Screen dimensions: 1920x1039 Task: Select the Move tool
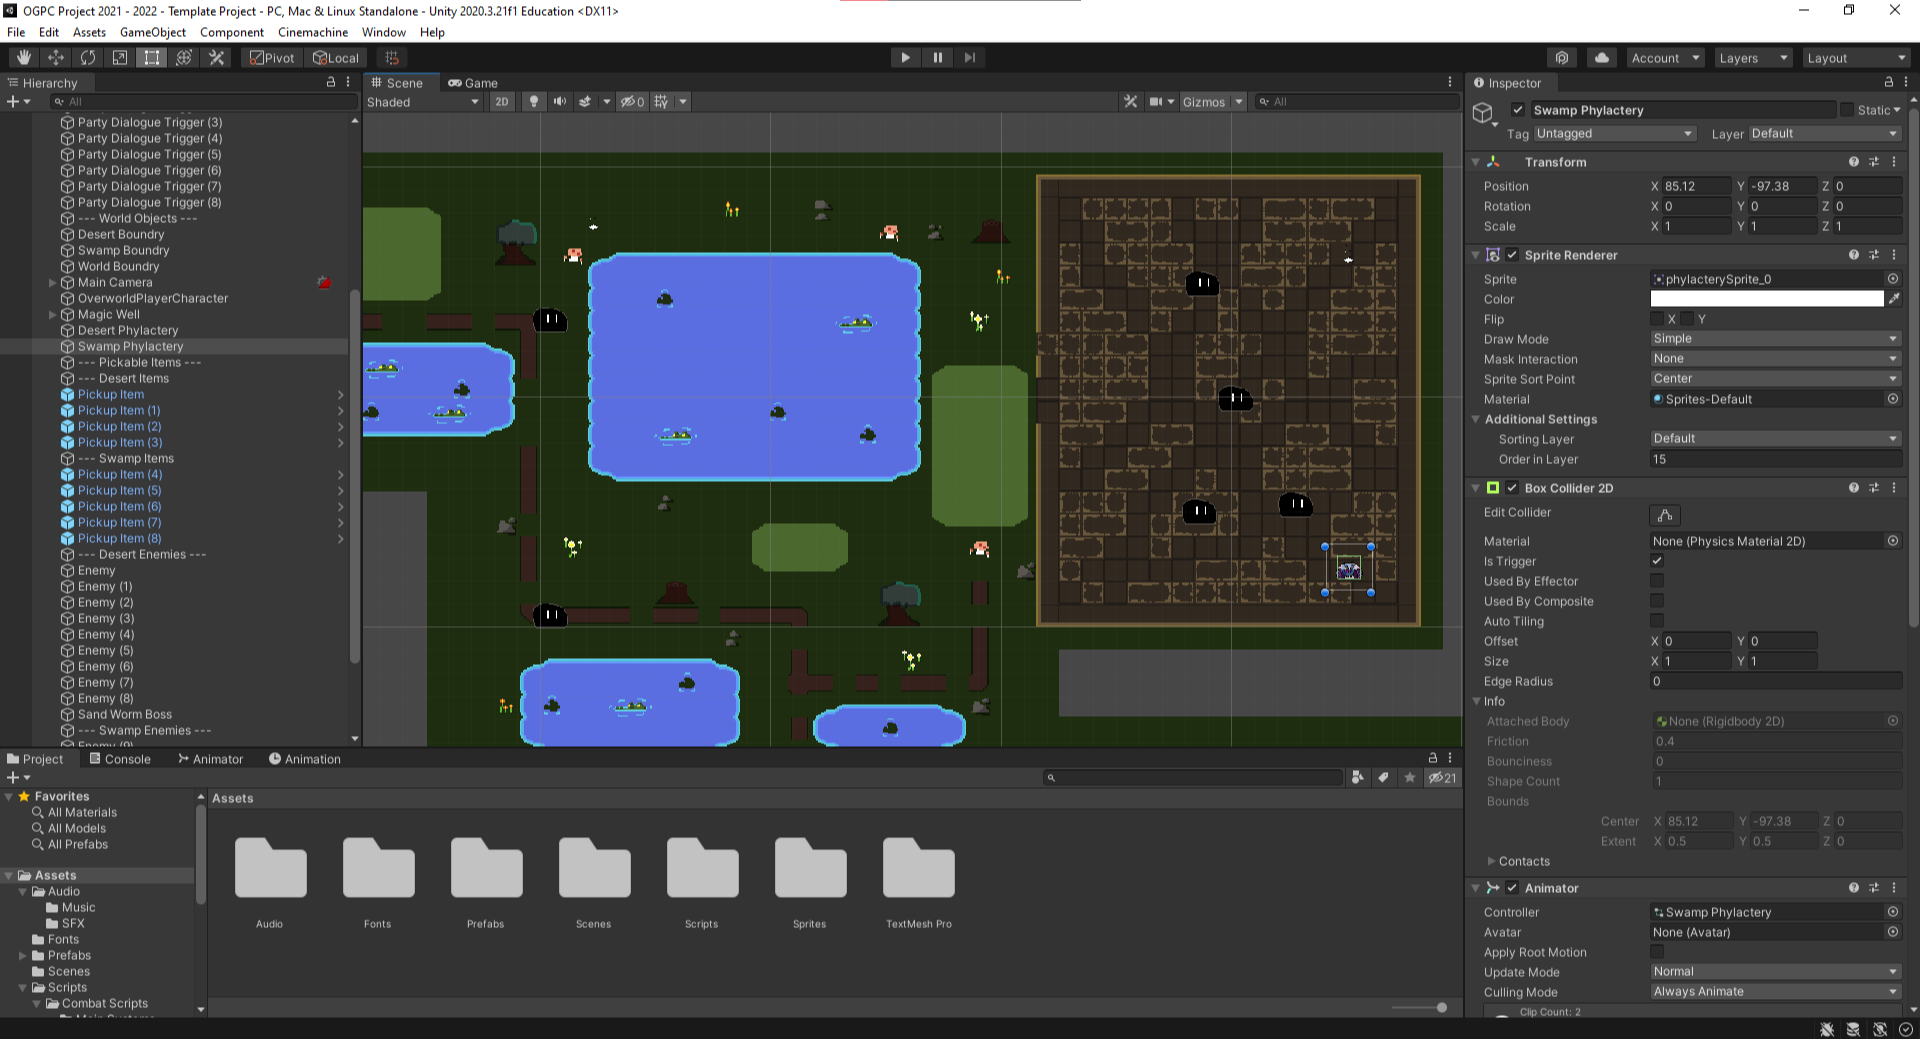pos(56,57)
